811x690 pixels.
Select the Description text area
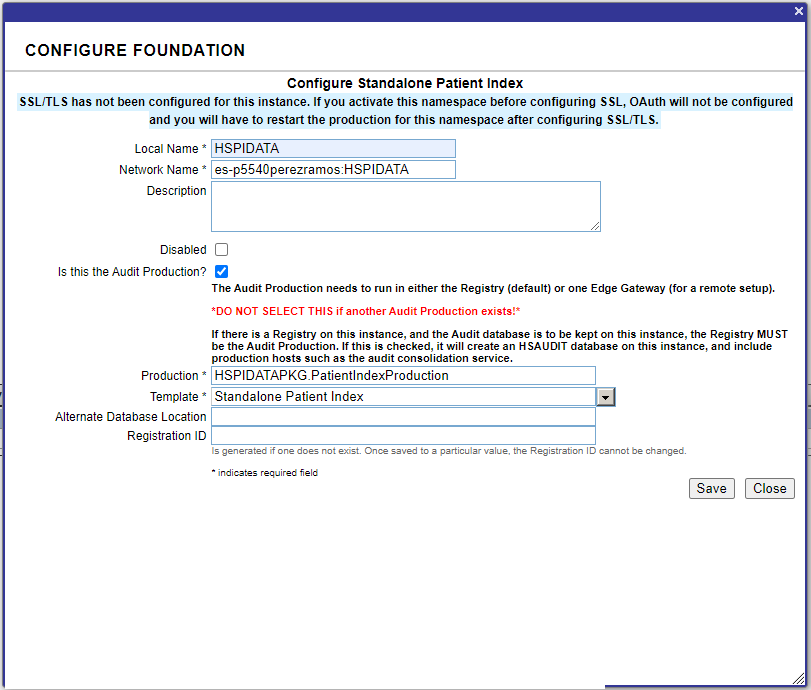point(405,206)
